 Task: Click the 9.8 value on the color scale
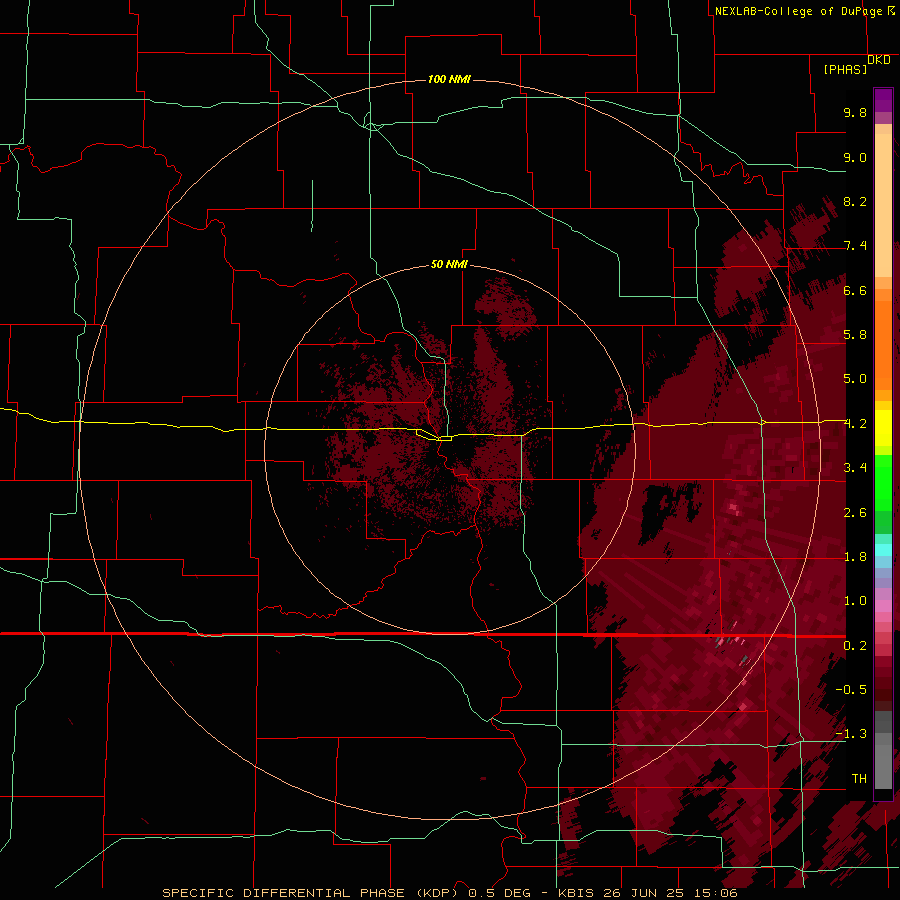pyautogui.click(x=855, y=112)
